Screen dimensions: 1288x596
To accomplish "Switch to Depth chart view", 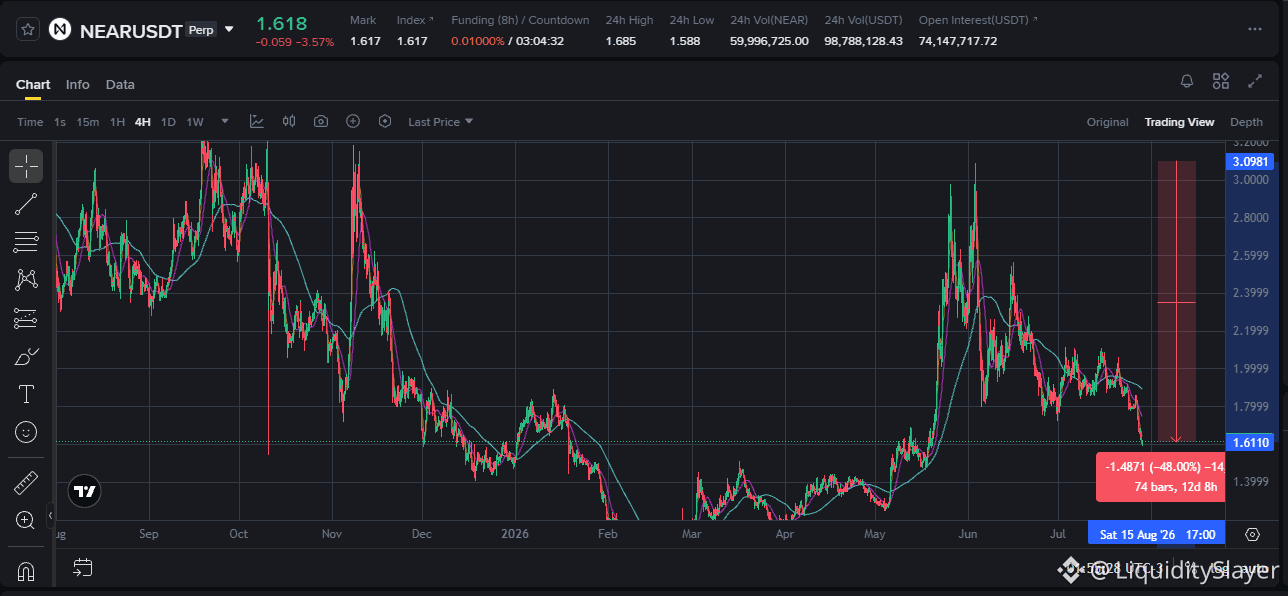I will (1246, 122).
